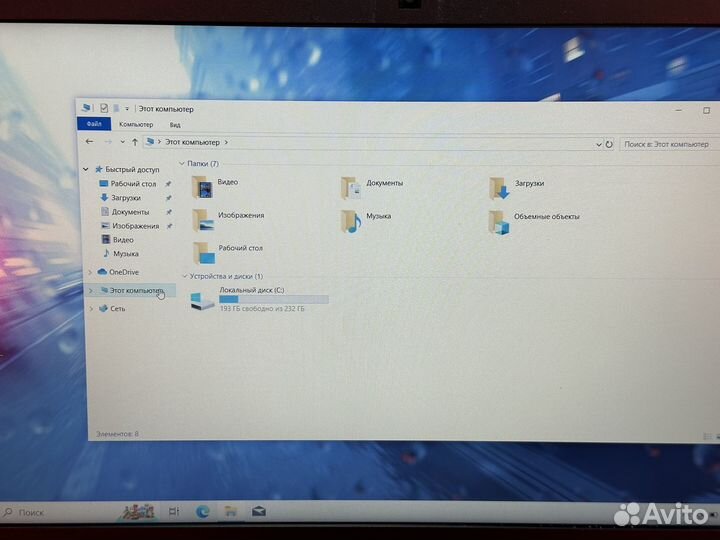Click the C: drive usage bar

(x=274, y=299)
